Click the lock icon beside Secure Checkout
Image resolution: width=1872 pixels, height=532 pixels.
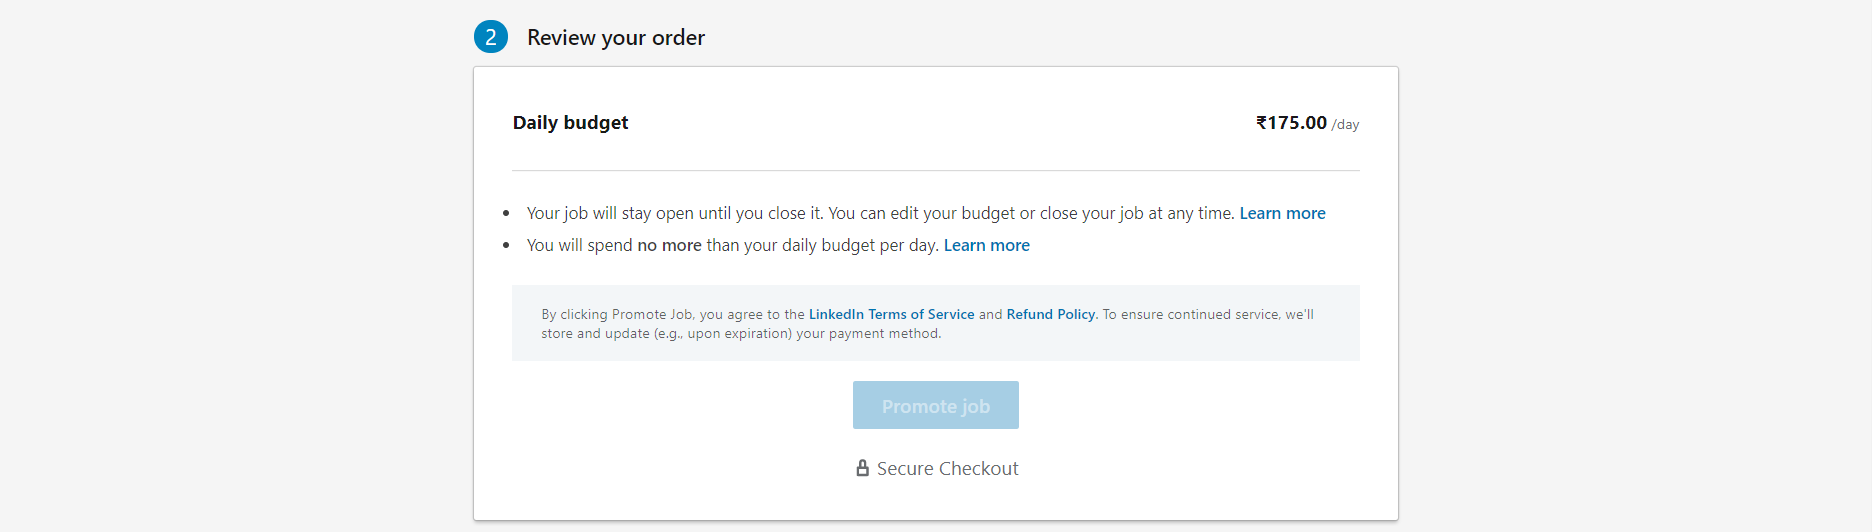click(x=862, y=468)
